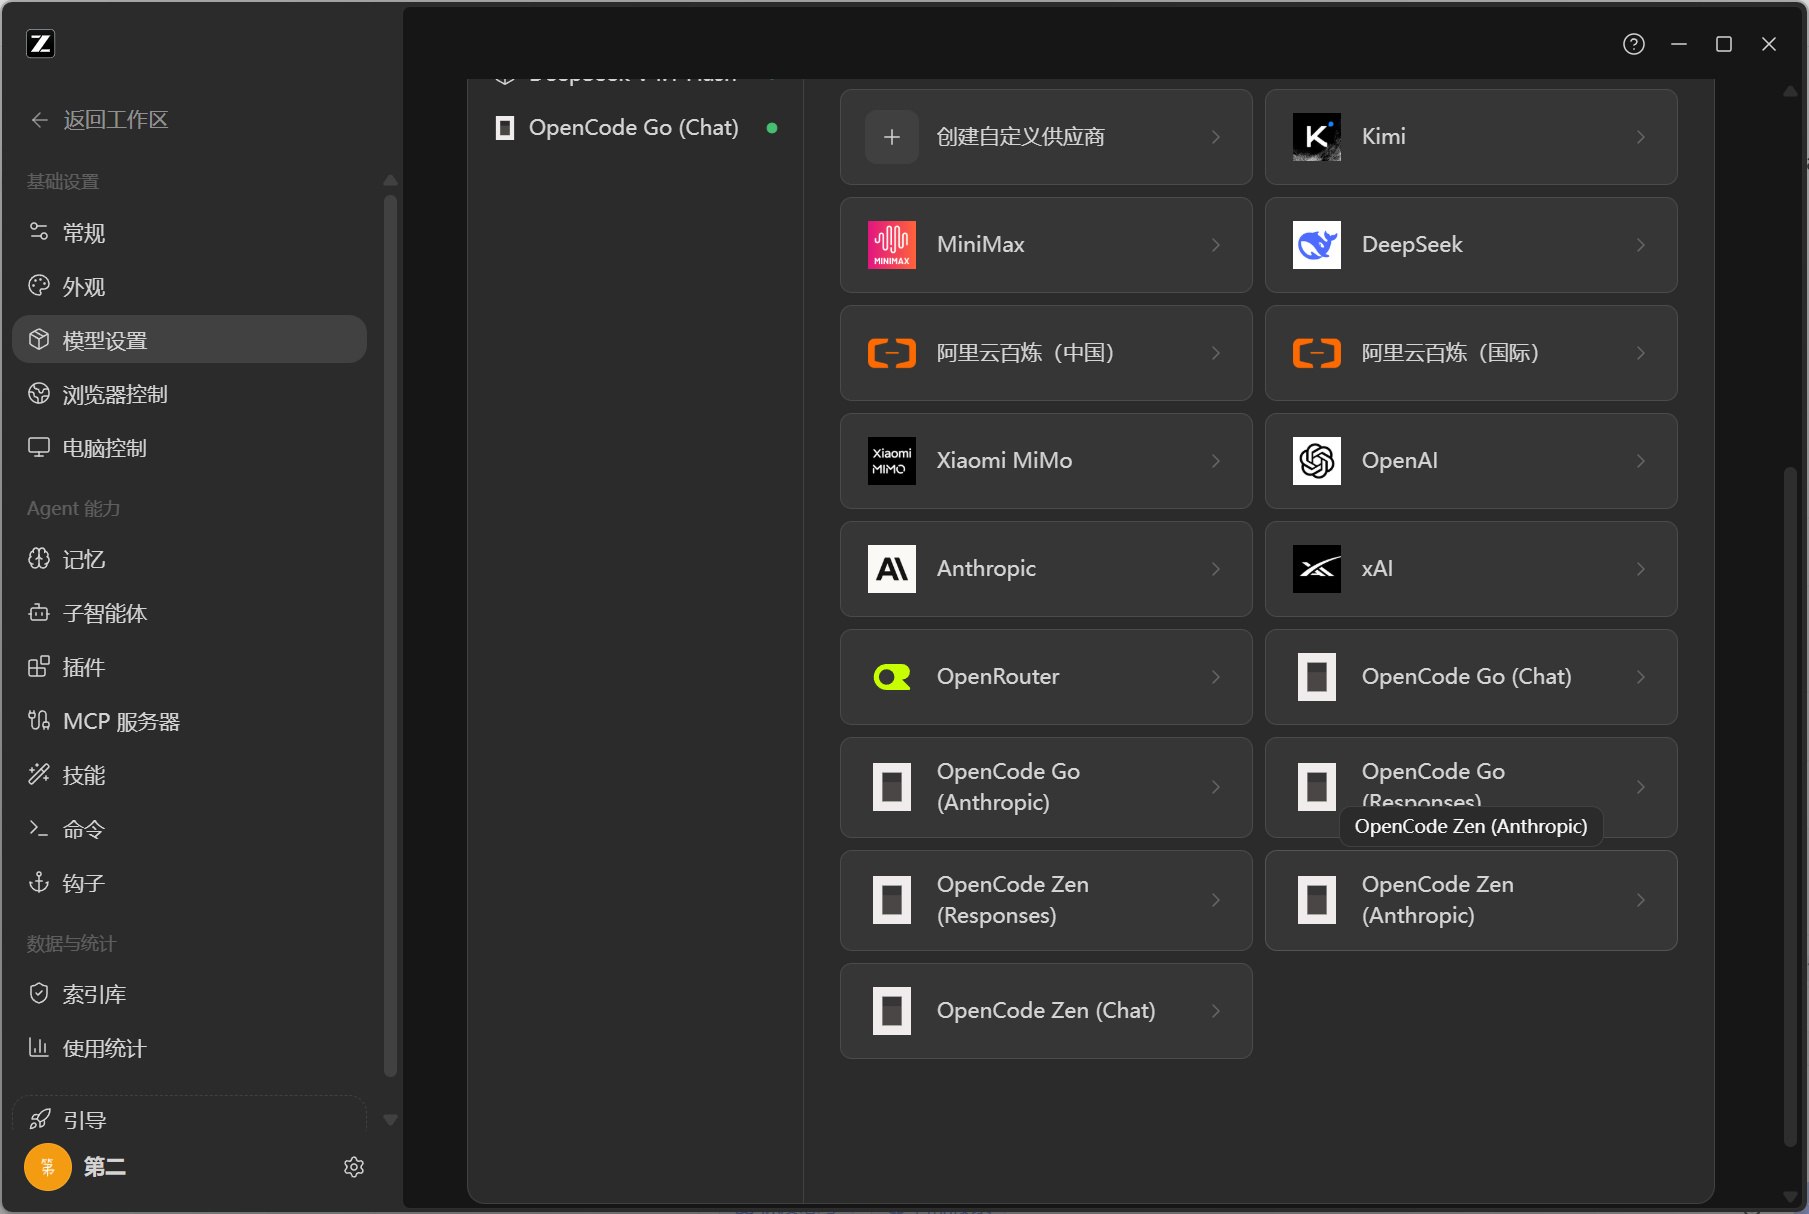Viewport: 1809px width, 1214px height.
Task: Click the MiniMax provider logo
Action: (892, 245)
